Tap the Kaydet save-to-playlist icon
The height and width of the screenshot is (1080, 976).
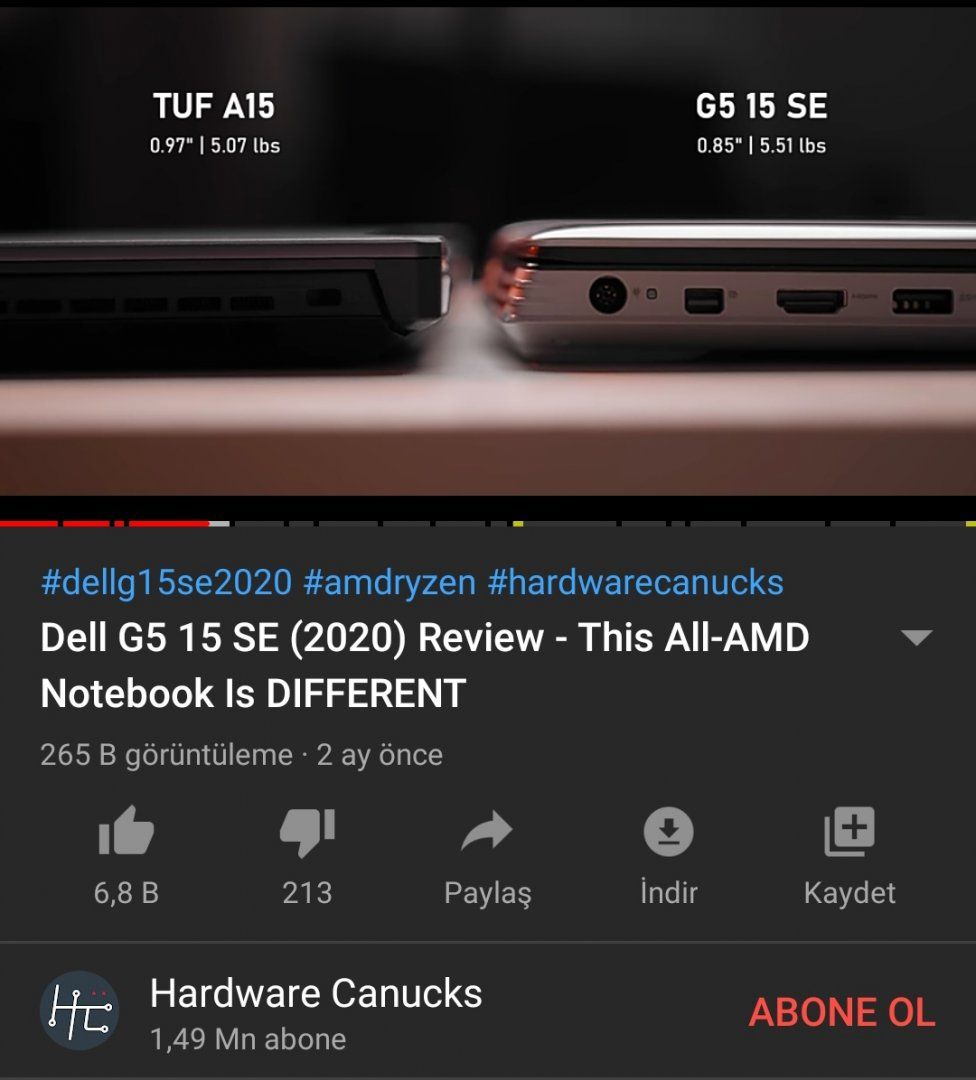849,831
